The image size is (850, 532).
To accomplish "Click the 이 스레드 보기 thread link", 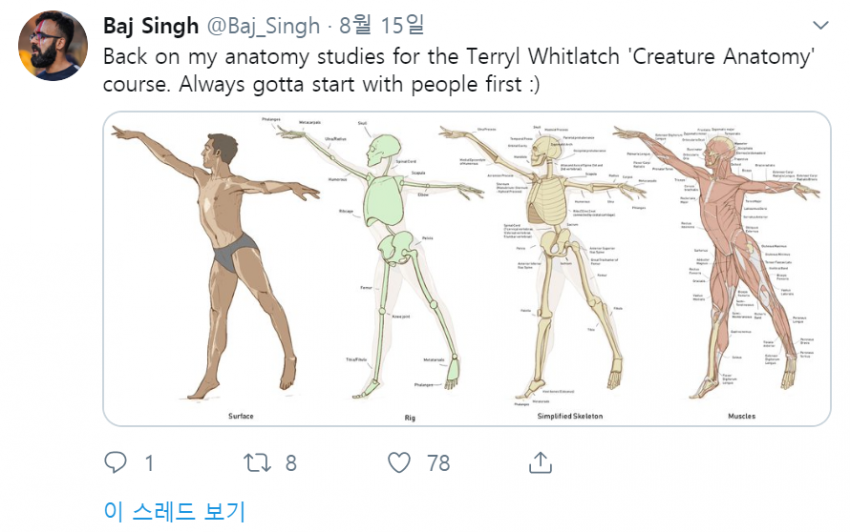I will pos(174,511).
